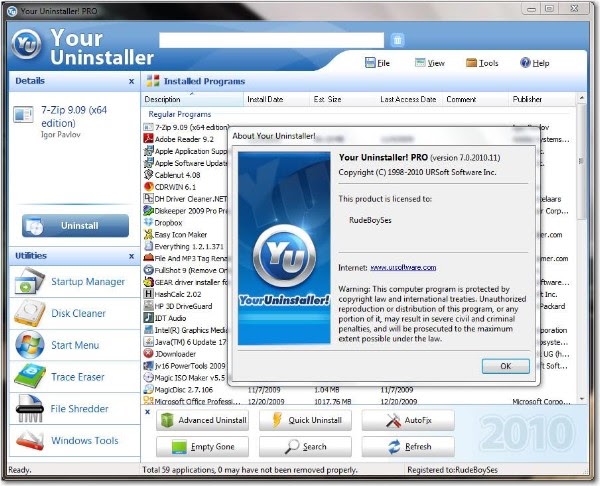The width and height of the screenshot is (600, 486).
Task: Select jv16 PowerTools 2009 icon
Action: [x=148, y=366]
